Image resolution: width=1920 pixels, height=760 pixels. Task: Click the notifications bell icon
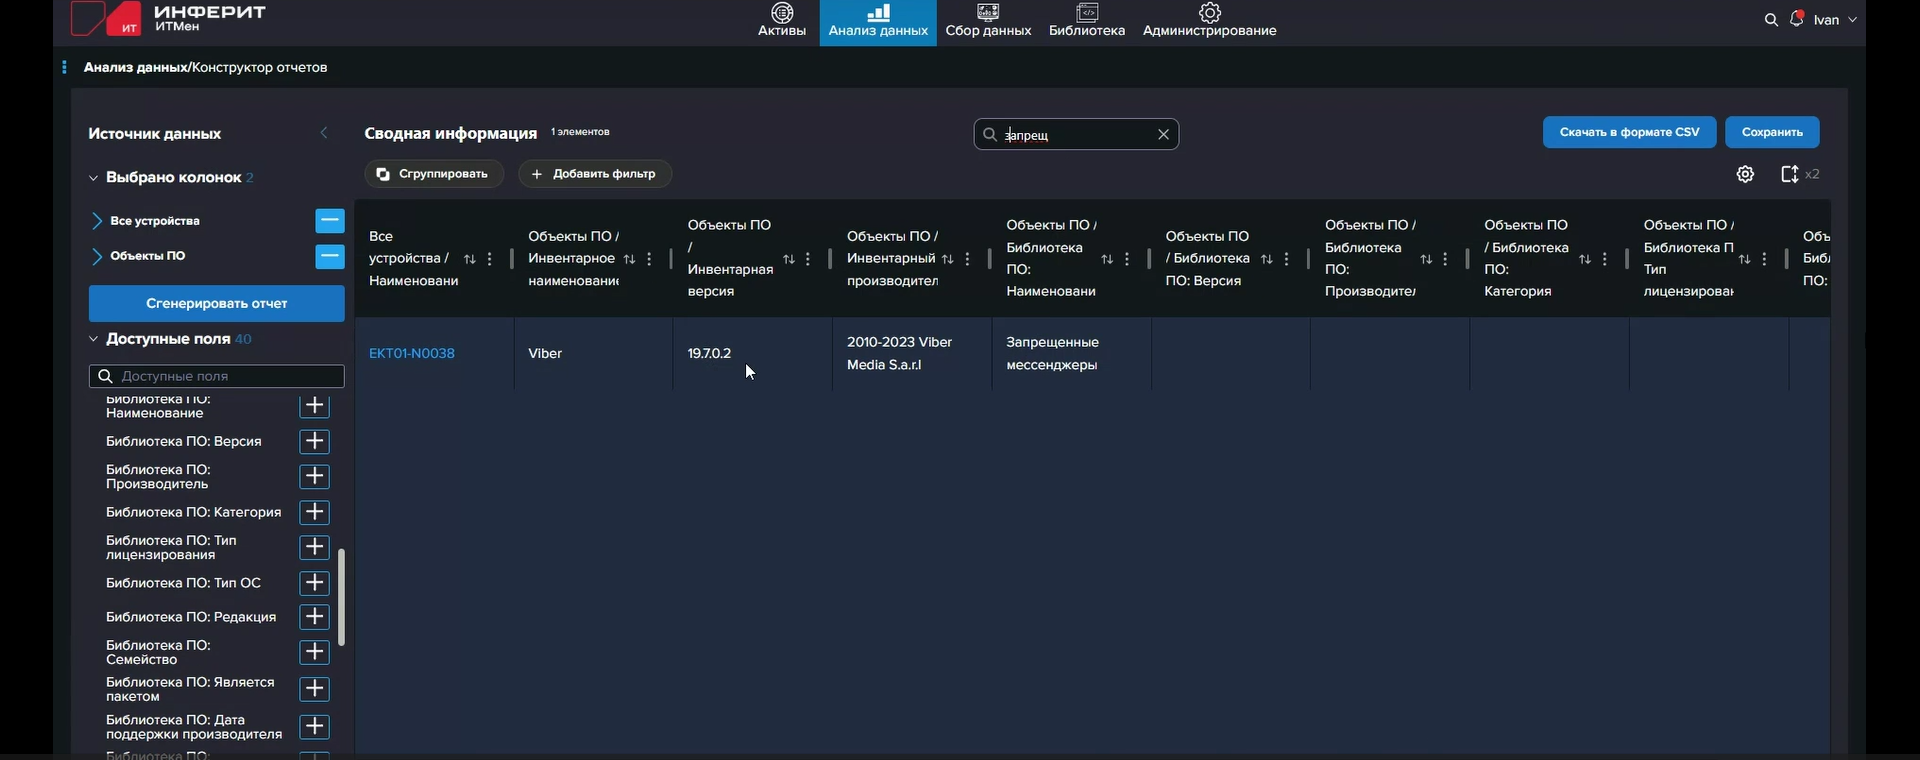coord(1796,19)
